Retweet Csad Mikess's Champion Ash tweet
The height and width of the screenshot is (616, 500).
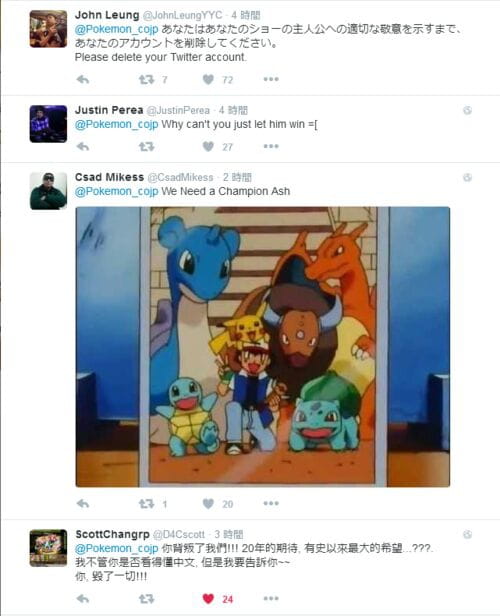[147, 504]
